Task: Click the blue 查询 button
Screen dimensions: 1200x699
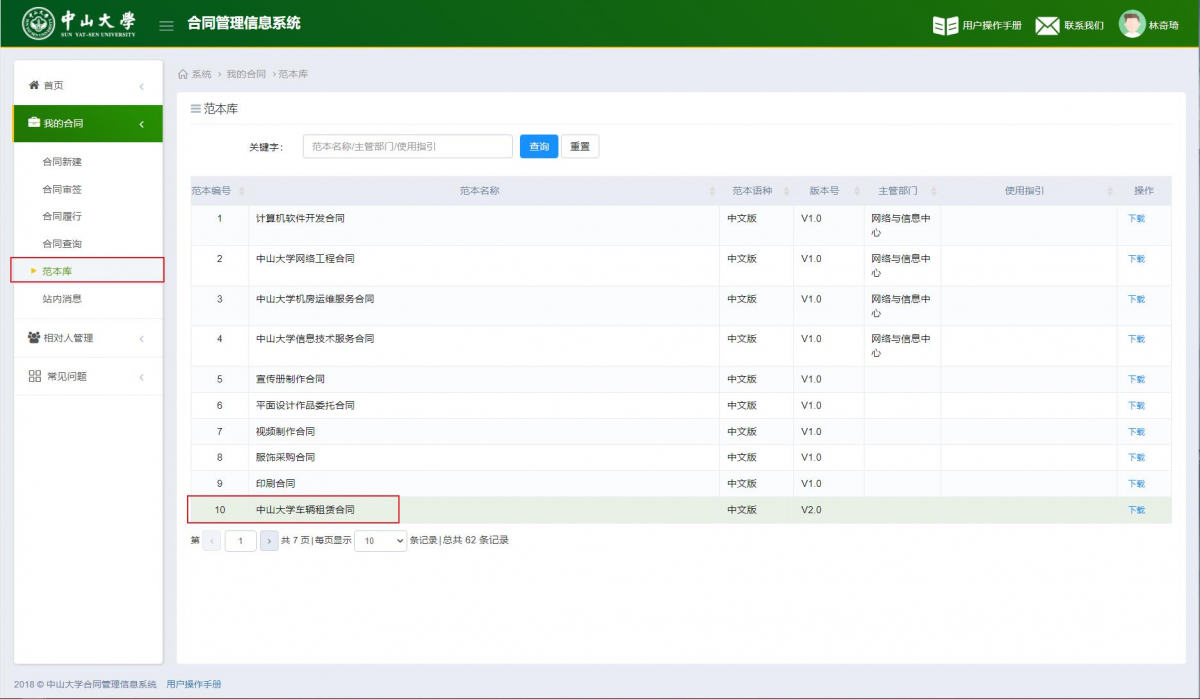Action: [539, 147]
